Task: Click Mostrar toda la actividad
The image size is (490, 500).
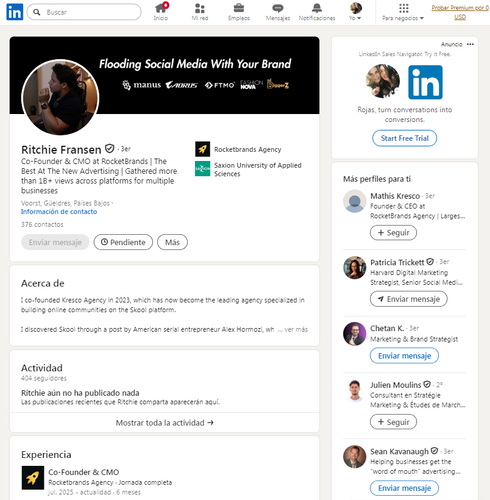Action: coord(165,423)
